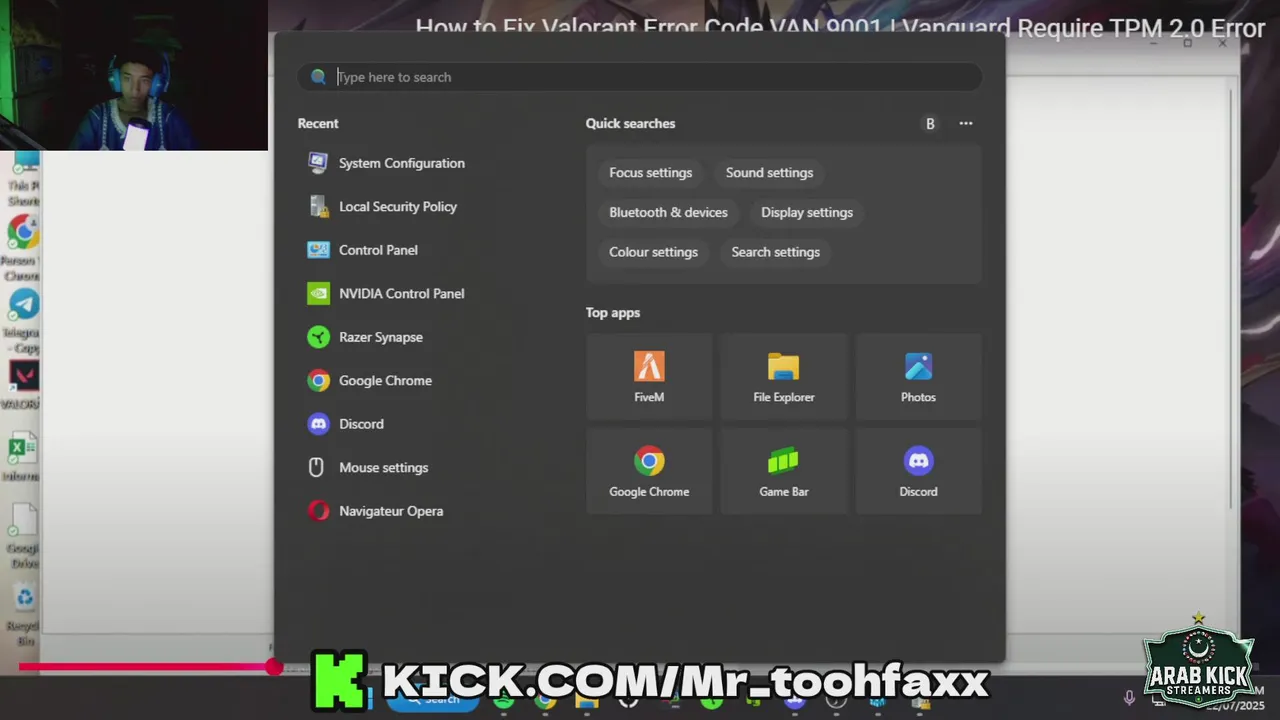Click the red video progress bar handle
Viewport: 1280px width, 720px height.
(x=273, y=667)
